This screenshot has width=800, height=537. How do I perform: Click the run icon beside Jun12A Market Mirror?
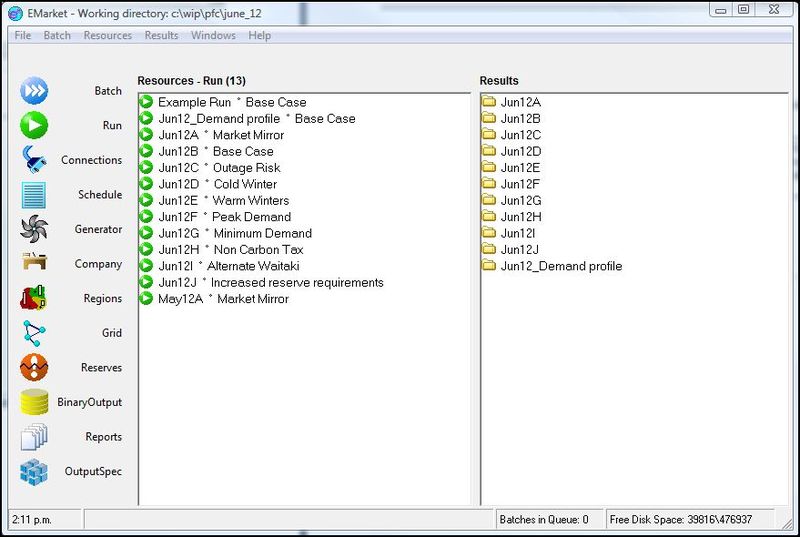click(146, 135)
